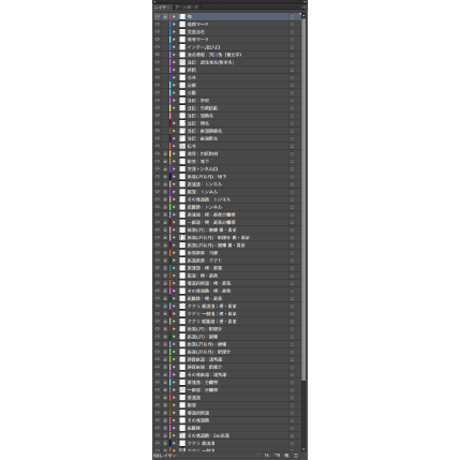Viewport: 460px width, 460px height.
Task: Click the target circle of 枠 layer
Action: click(x=292, y=16)
